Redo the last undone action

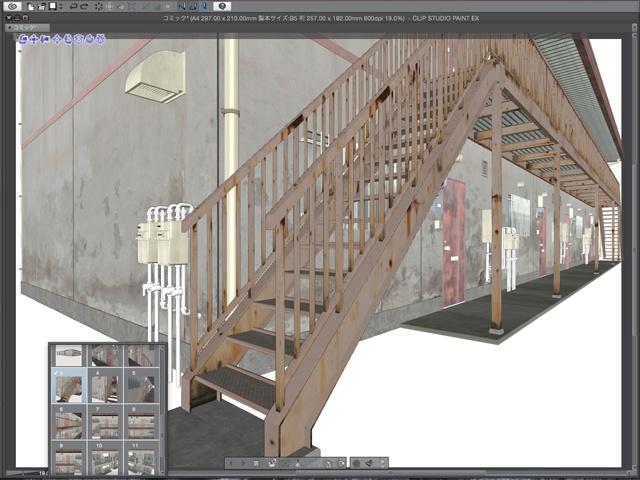(84, 7)
